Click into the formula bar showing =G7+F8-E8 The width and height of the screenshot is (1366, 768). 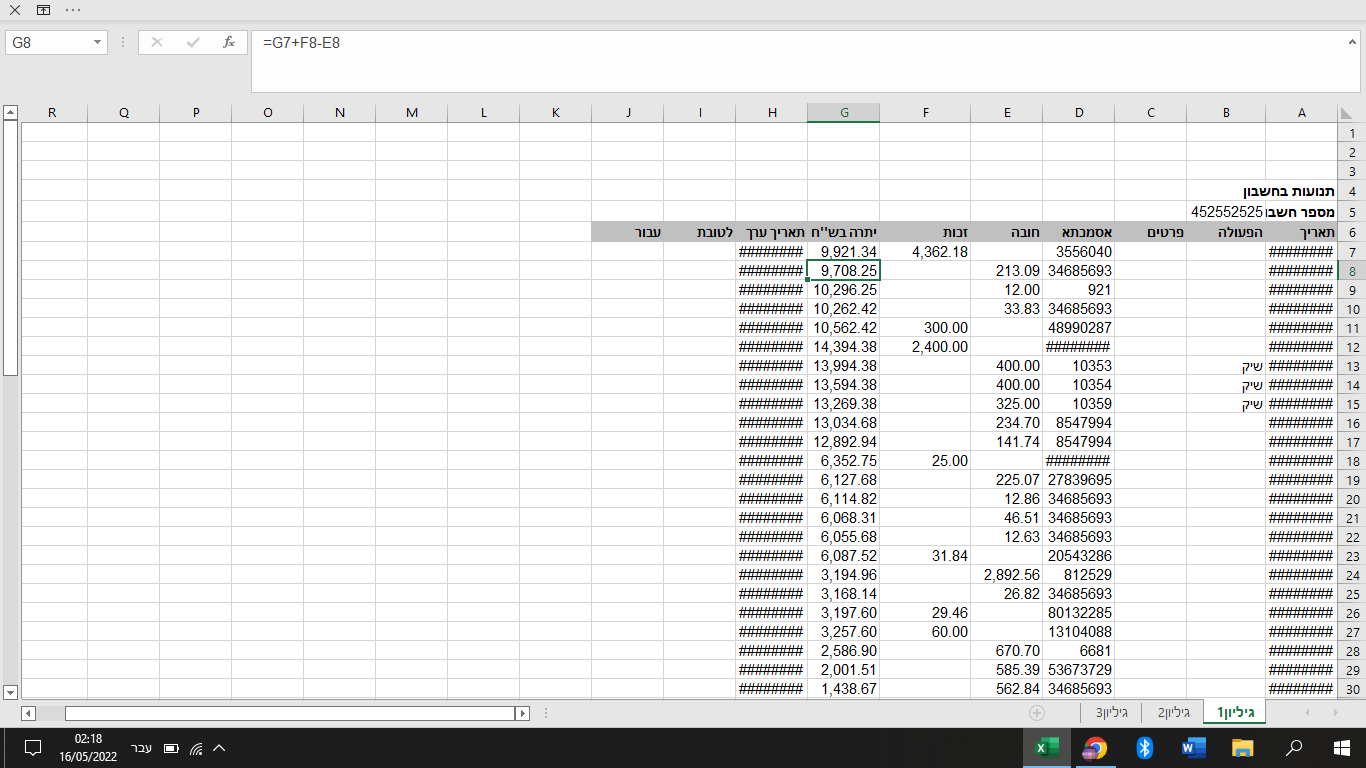pos(805,61)
